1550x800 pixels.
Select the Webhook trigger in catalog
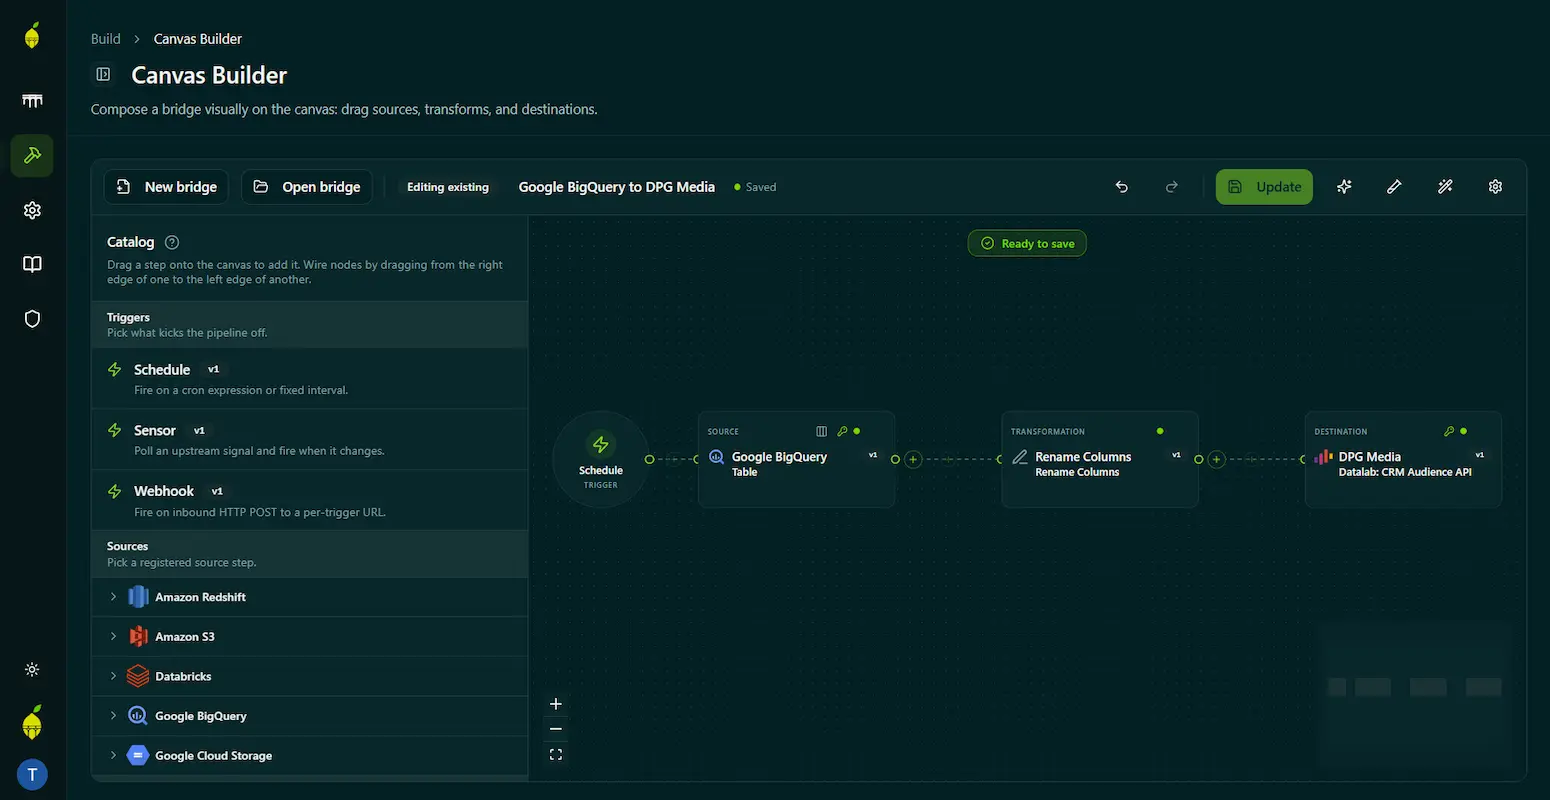pyautogui.click(x=309, y=501)
